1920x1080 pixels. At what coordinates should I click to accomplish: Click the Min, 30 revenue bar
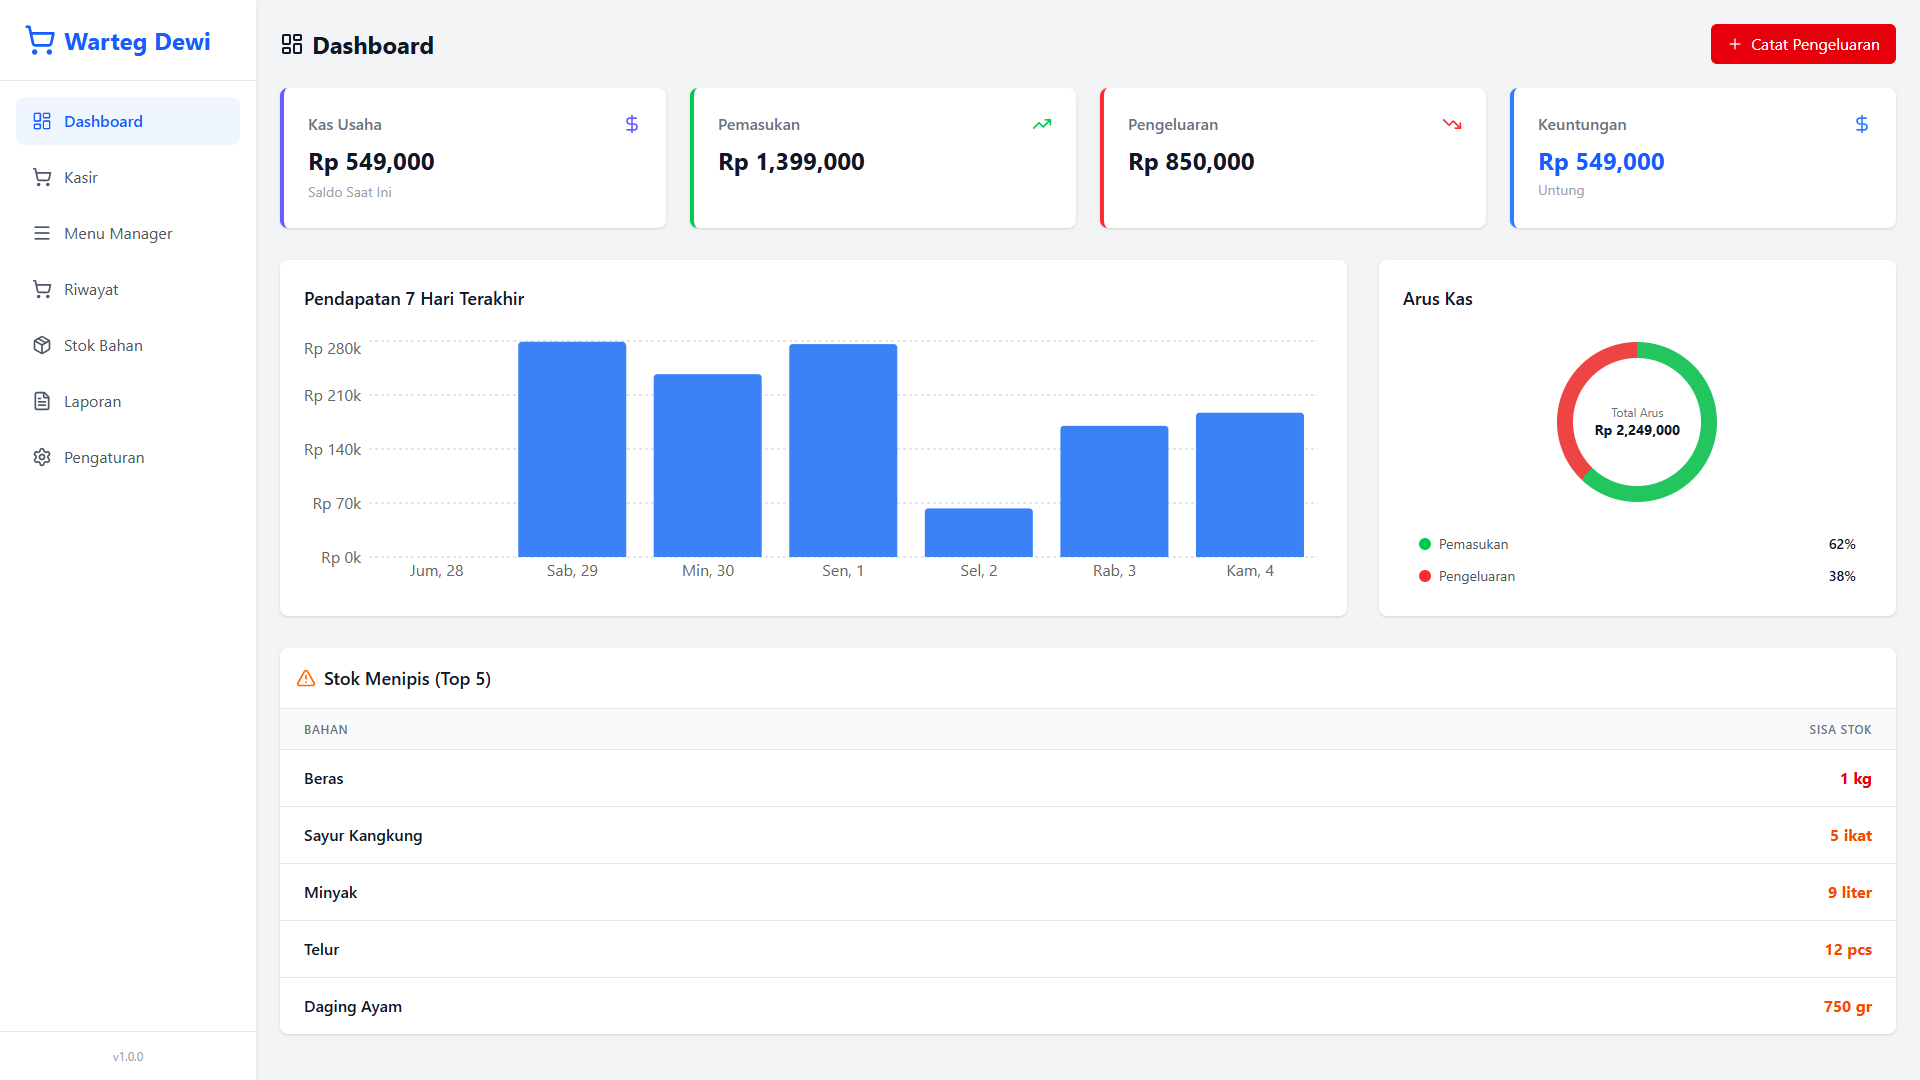[x=708, y=465]
